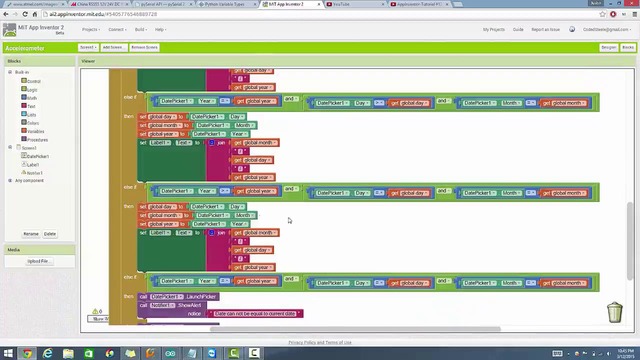640x360 pixels.
Task: Switch to the YouTube browser tab
Action: click(354, 4)
